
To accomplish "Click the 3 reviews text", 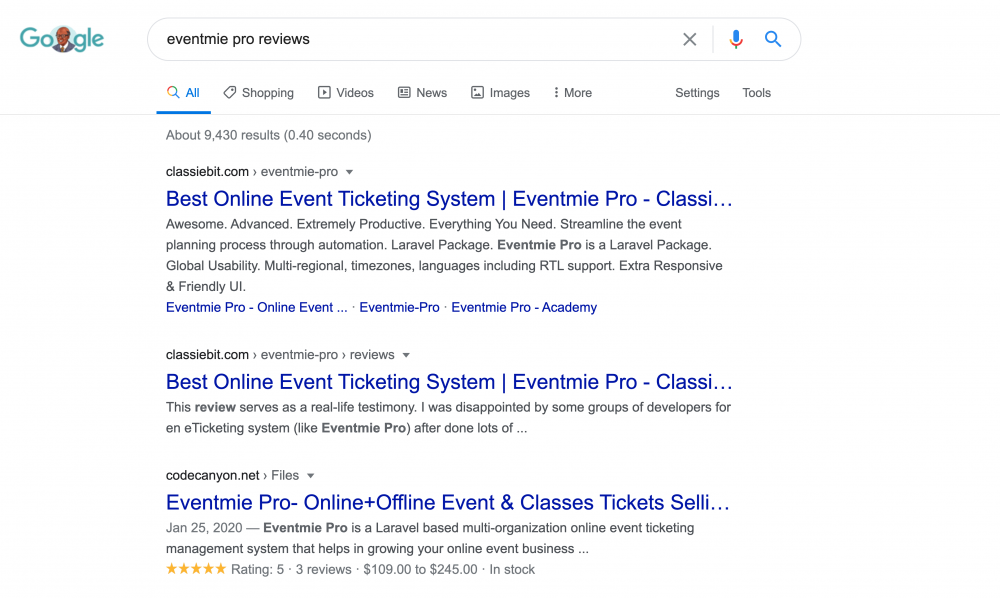I will [x=323, y=569].
